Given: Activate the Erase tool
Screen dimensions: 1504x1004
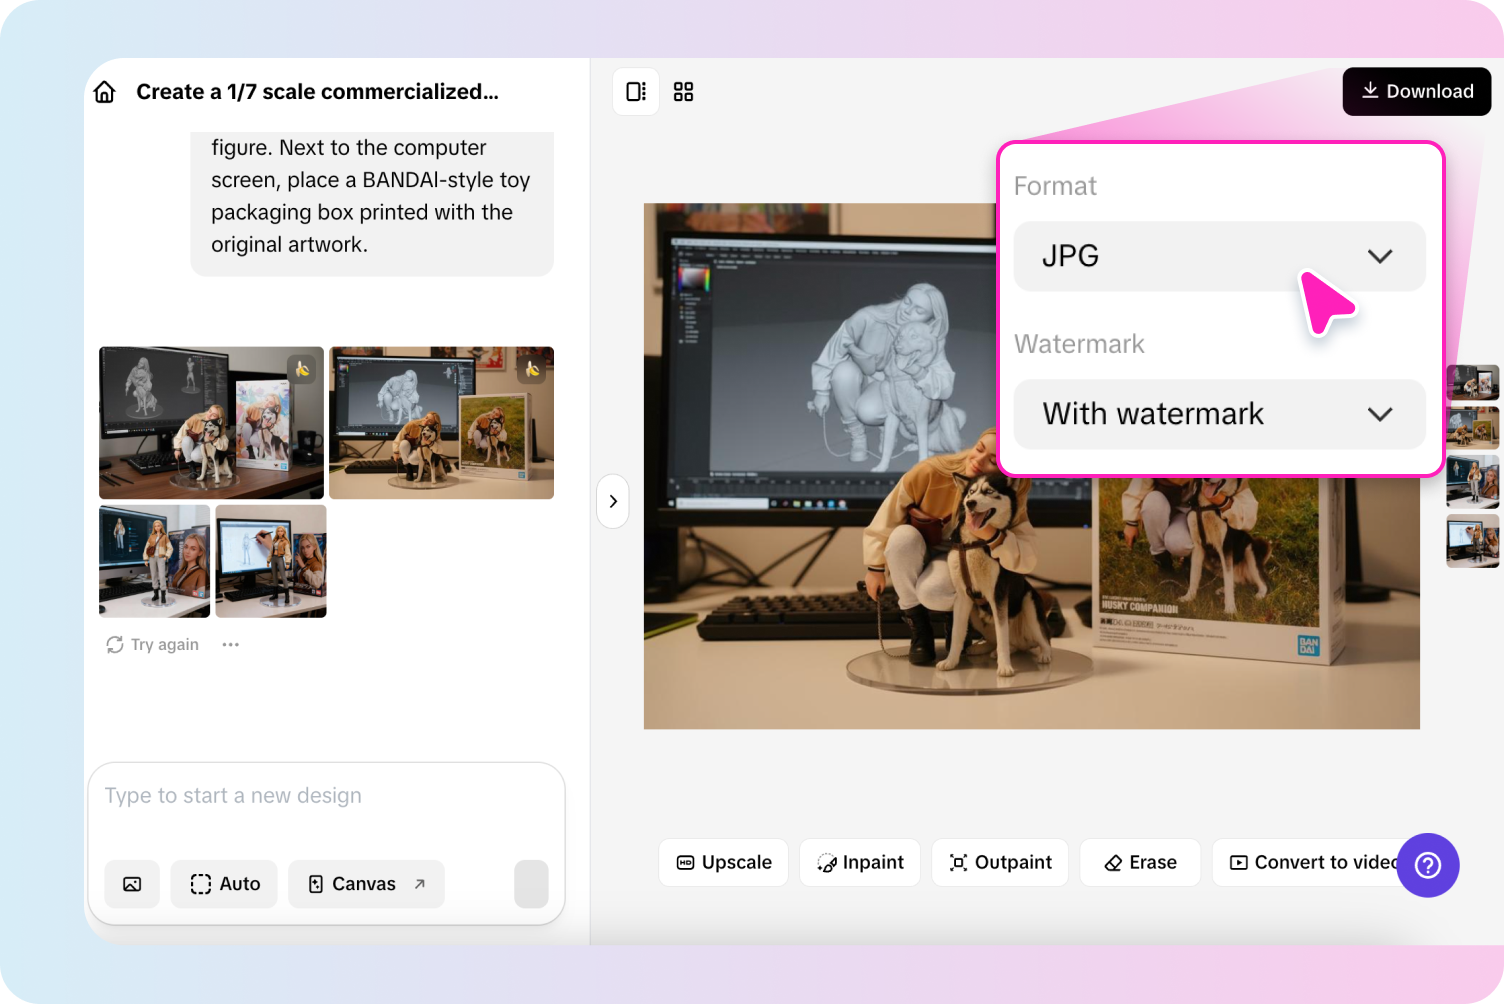Looking at the screenshot, I should click(1140, 862).
